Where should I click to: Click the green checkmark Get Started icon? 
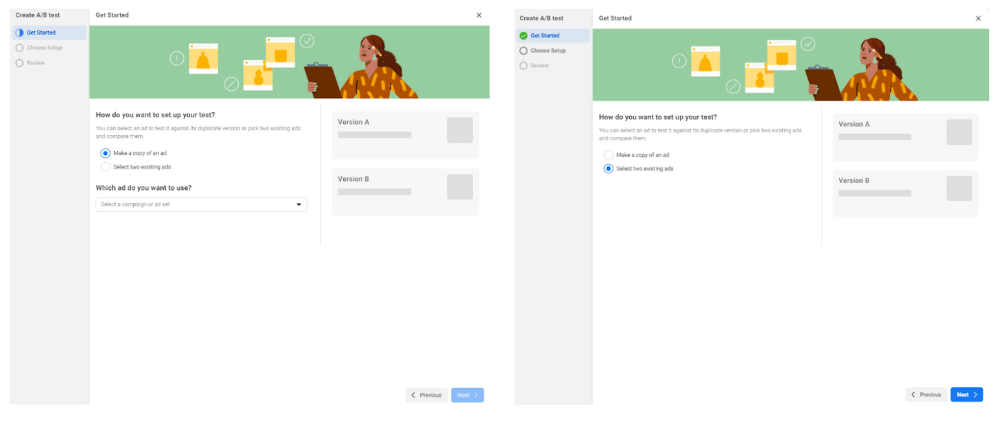[523, 35]
